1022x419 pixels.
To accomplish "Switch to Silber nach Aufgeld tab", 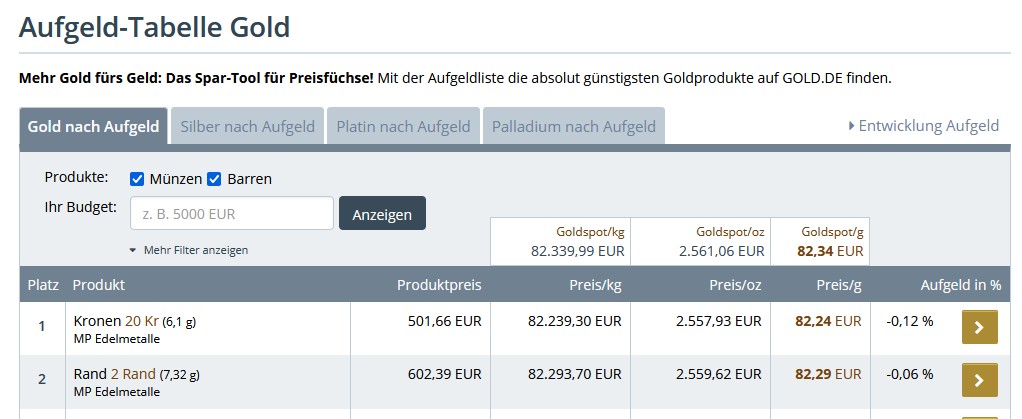I will 247,126.
